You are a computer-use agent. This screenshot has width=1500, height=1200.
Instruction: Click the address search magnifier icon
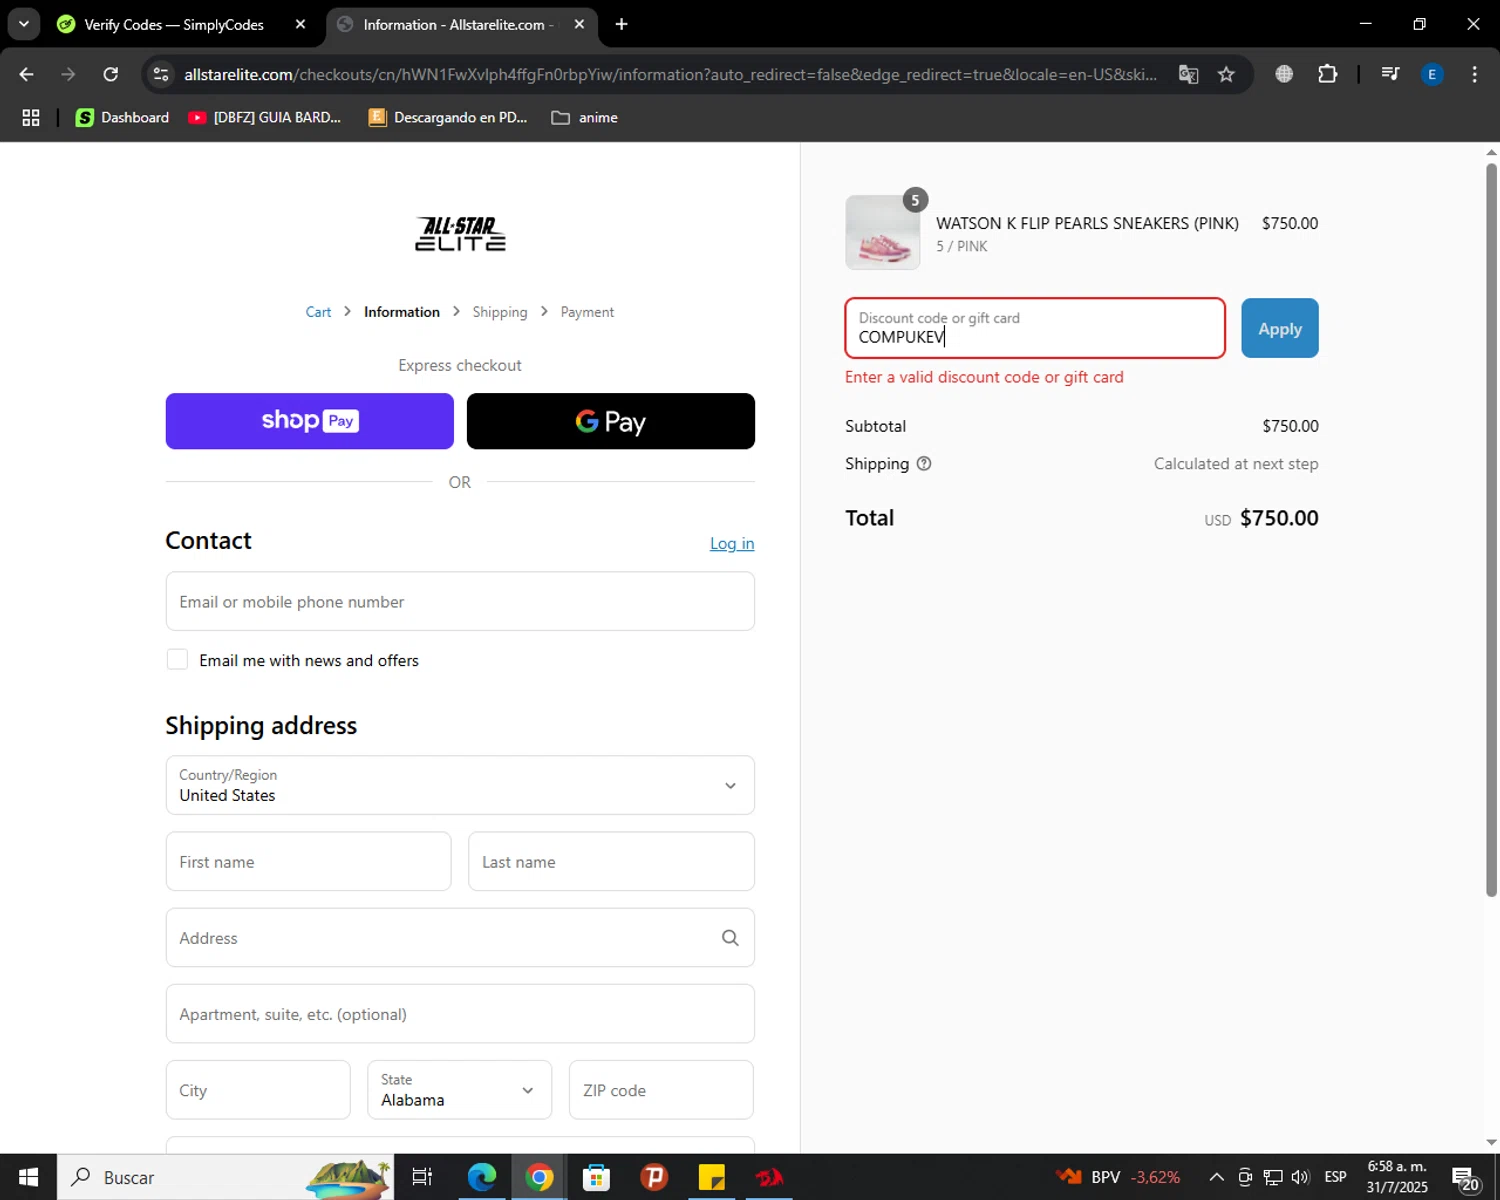[730, 937]
